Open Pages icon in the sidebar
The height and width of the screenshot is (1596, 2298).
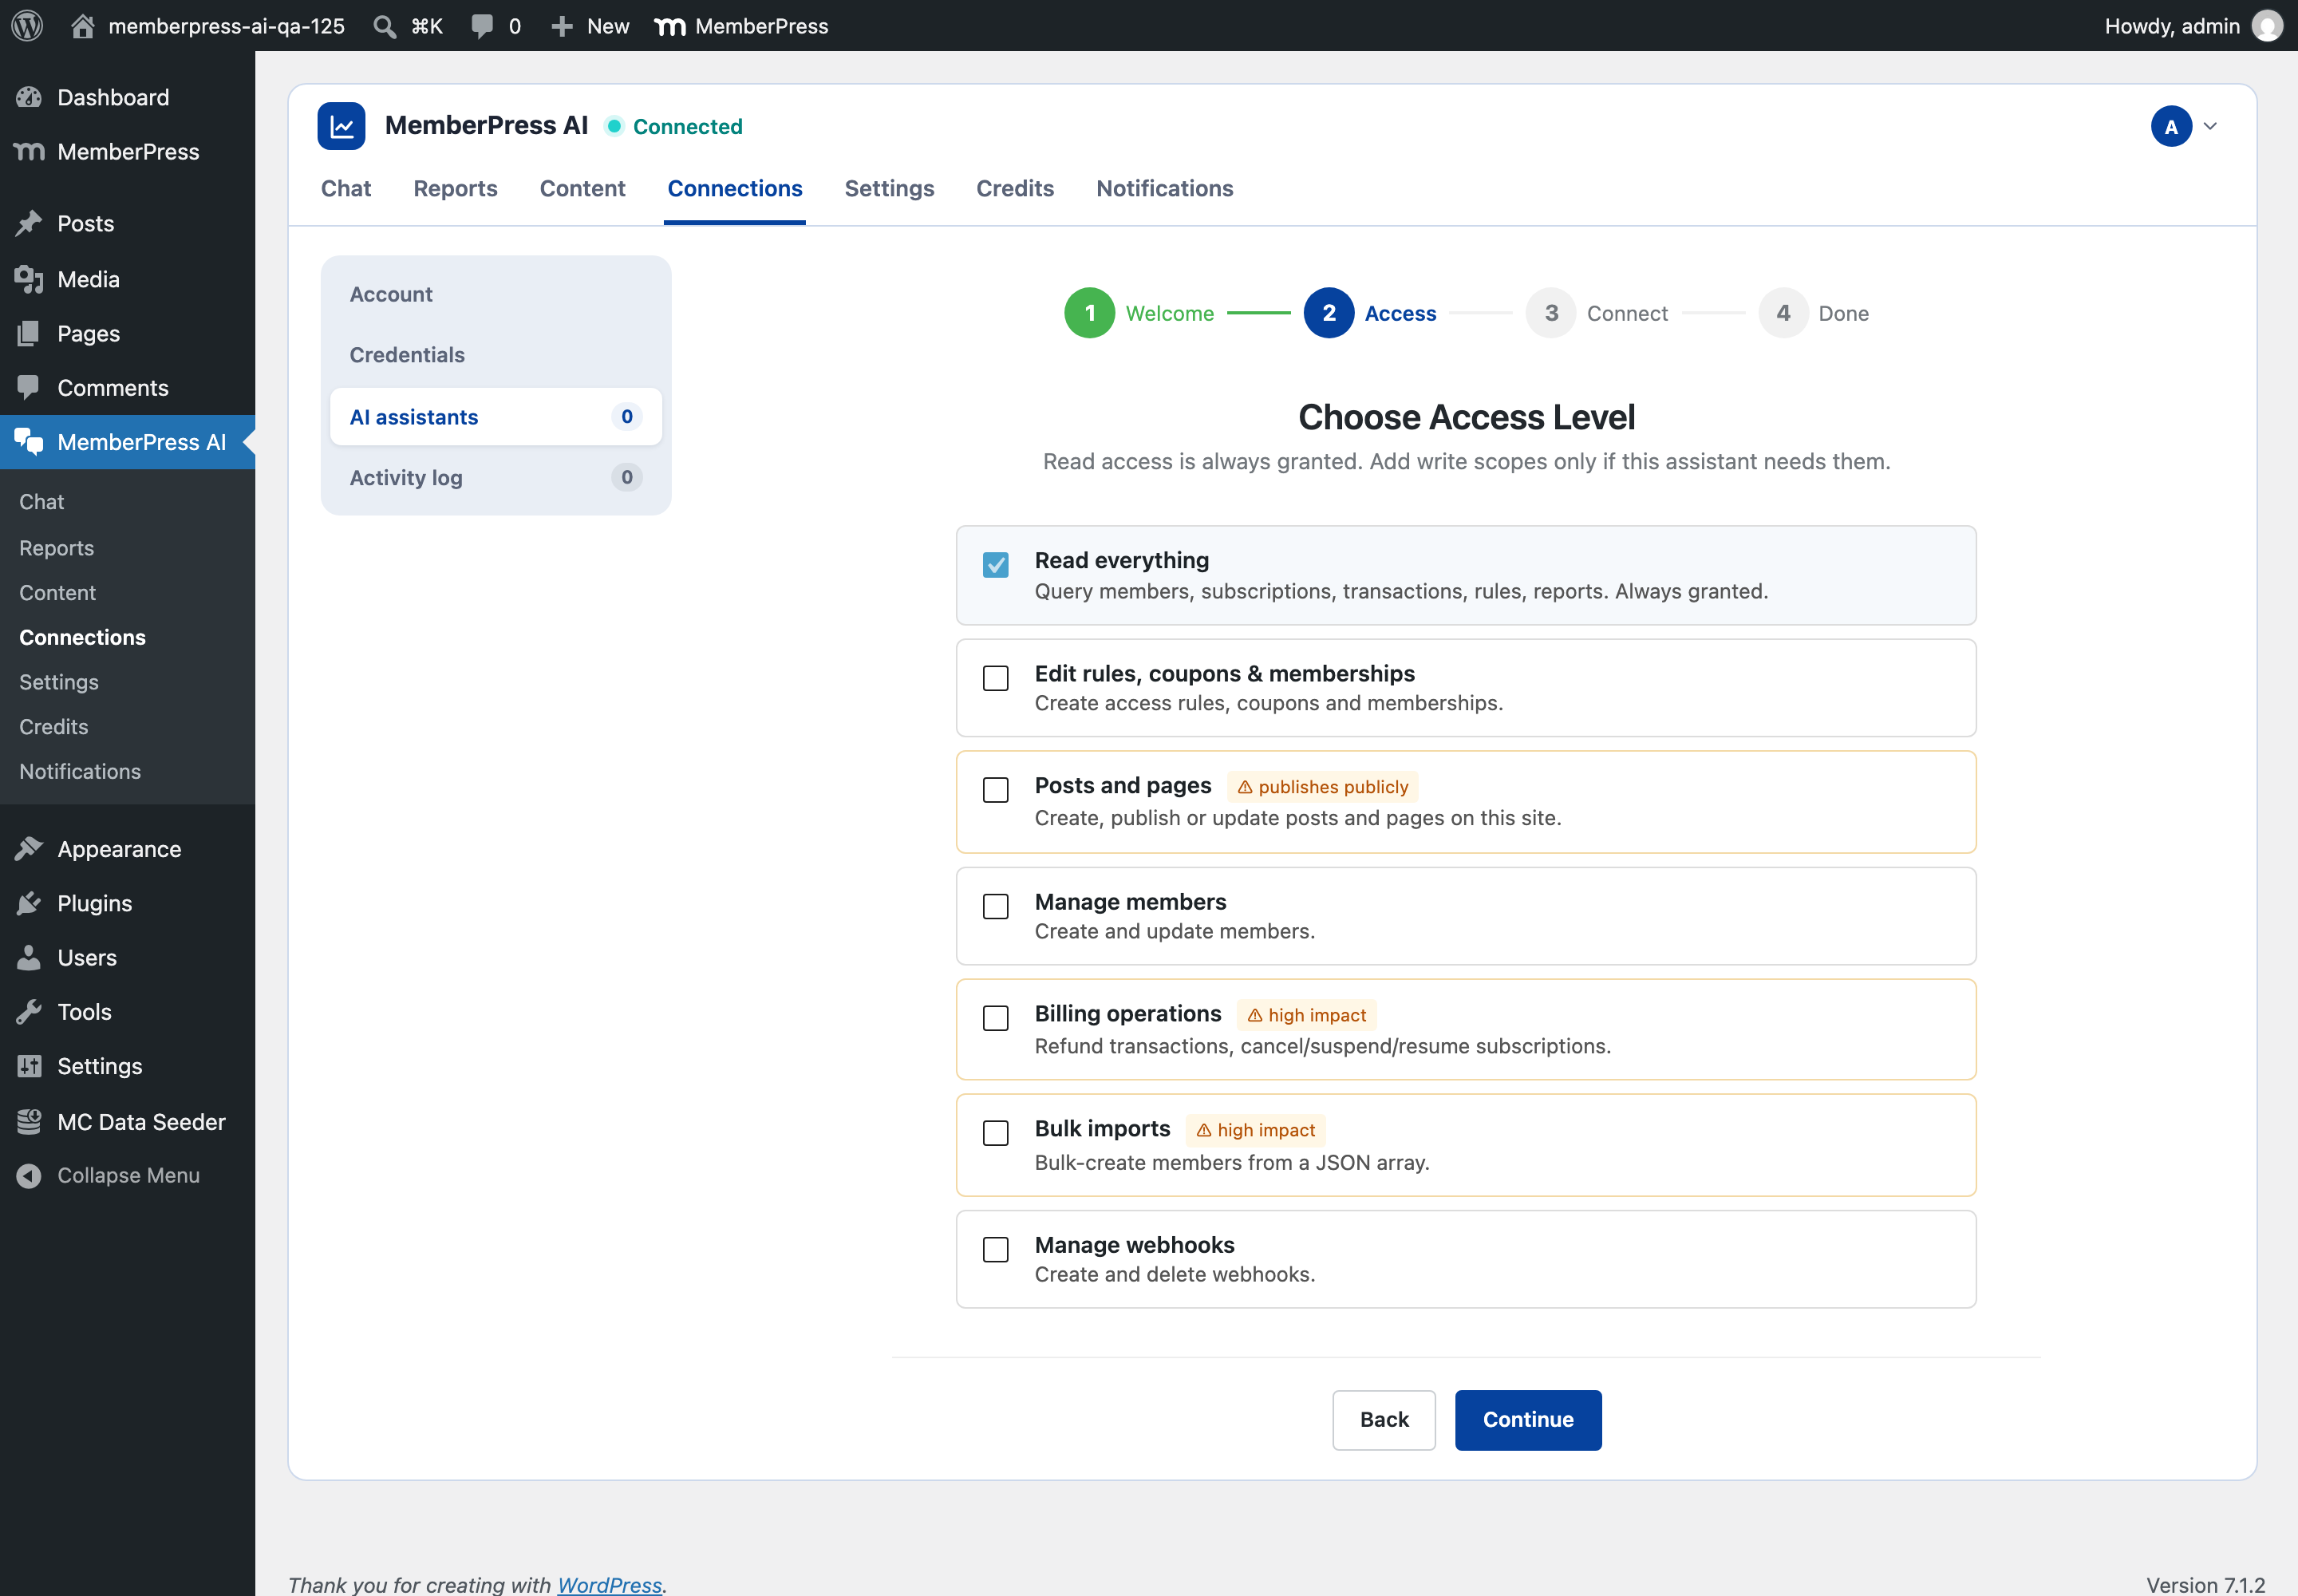click(29, 333)
